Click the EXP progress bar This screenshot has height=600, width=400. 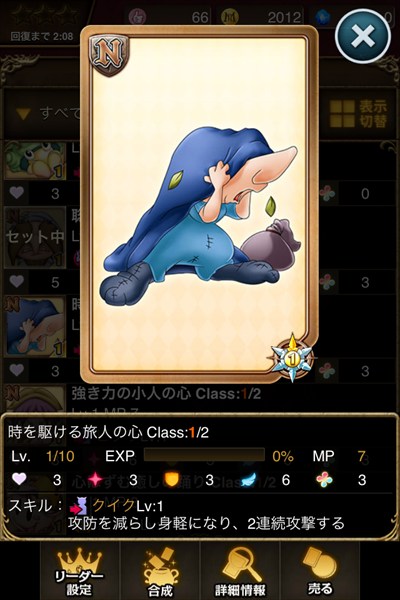204,455
